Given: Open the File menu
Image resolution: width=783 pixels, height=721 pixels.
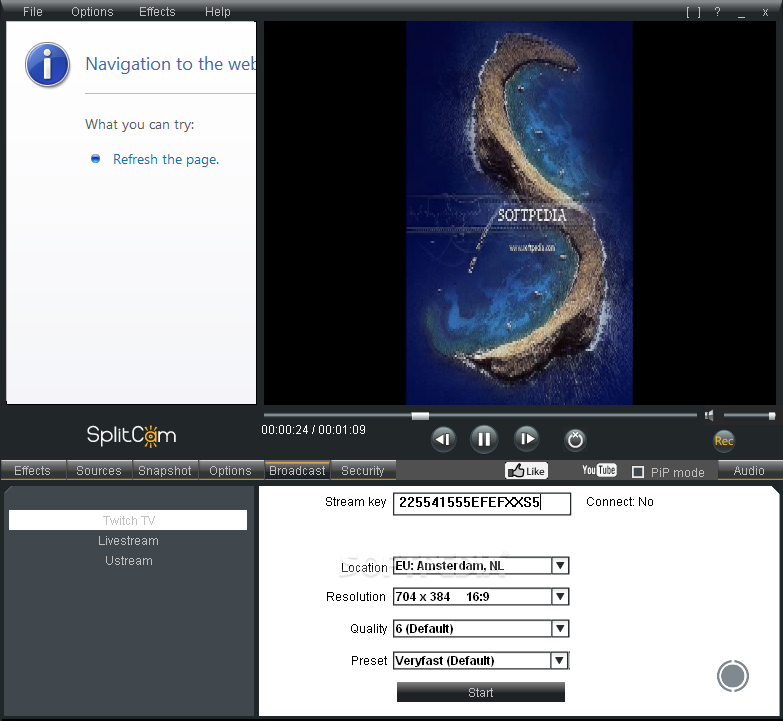Looking at the screenshot, I should point(33,11).
